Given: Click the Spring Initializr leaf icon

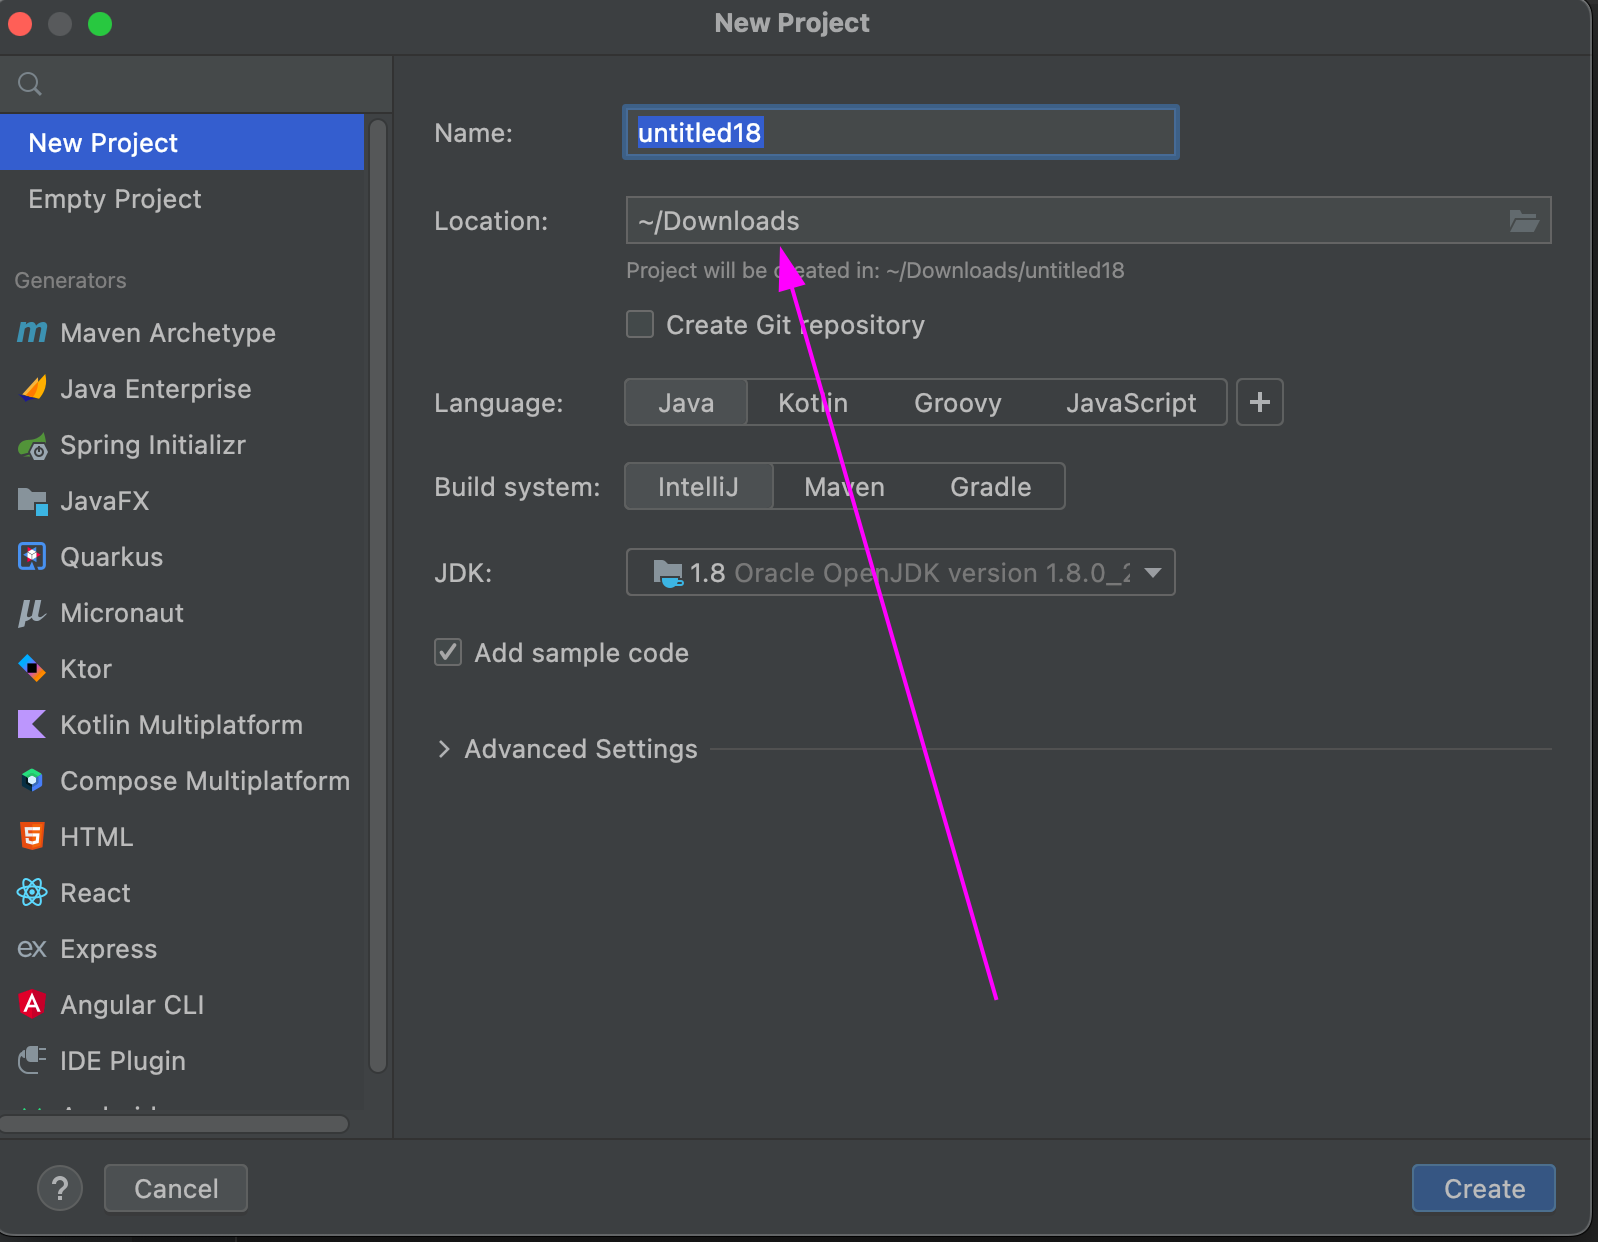Looking at the screenshot, I should pos(33,446).
